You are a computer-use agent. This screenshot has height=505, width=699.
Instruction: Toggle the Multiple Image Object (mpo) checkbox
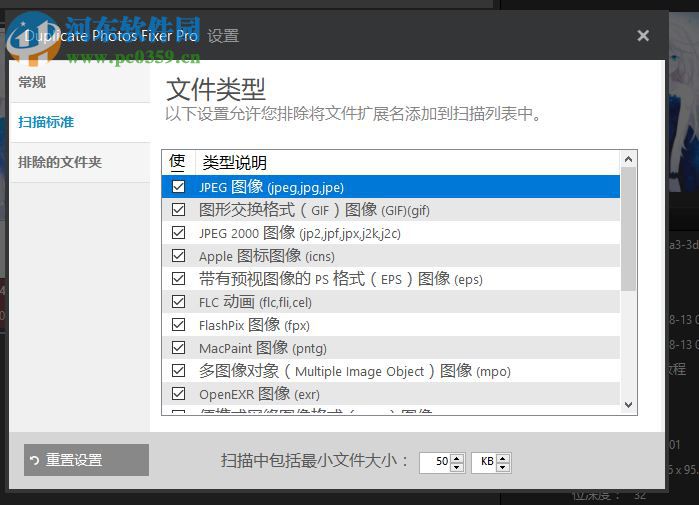pos(178,370)
